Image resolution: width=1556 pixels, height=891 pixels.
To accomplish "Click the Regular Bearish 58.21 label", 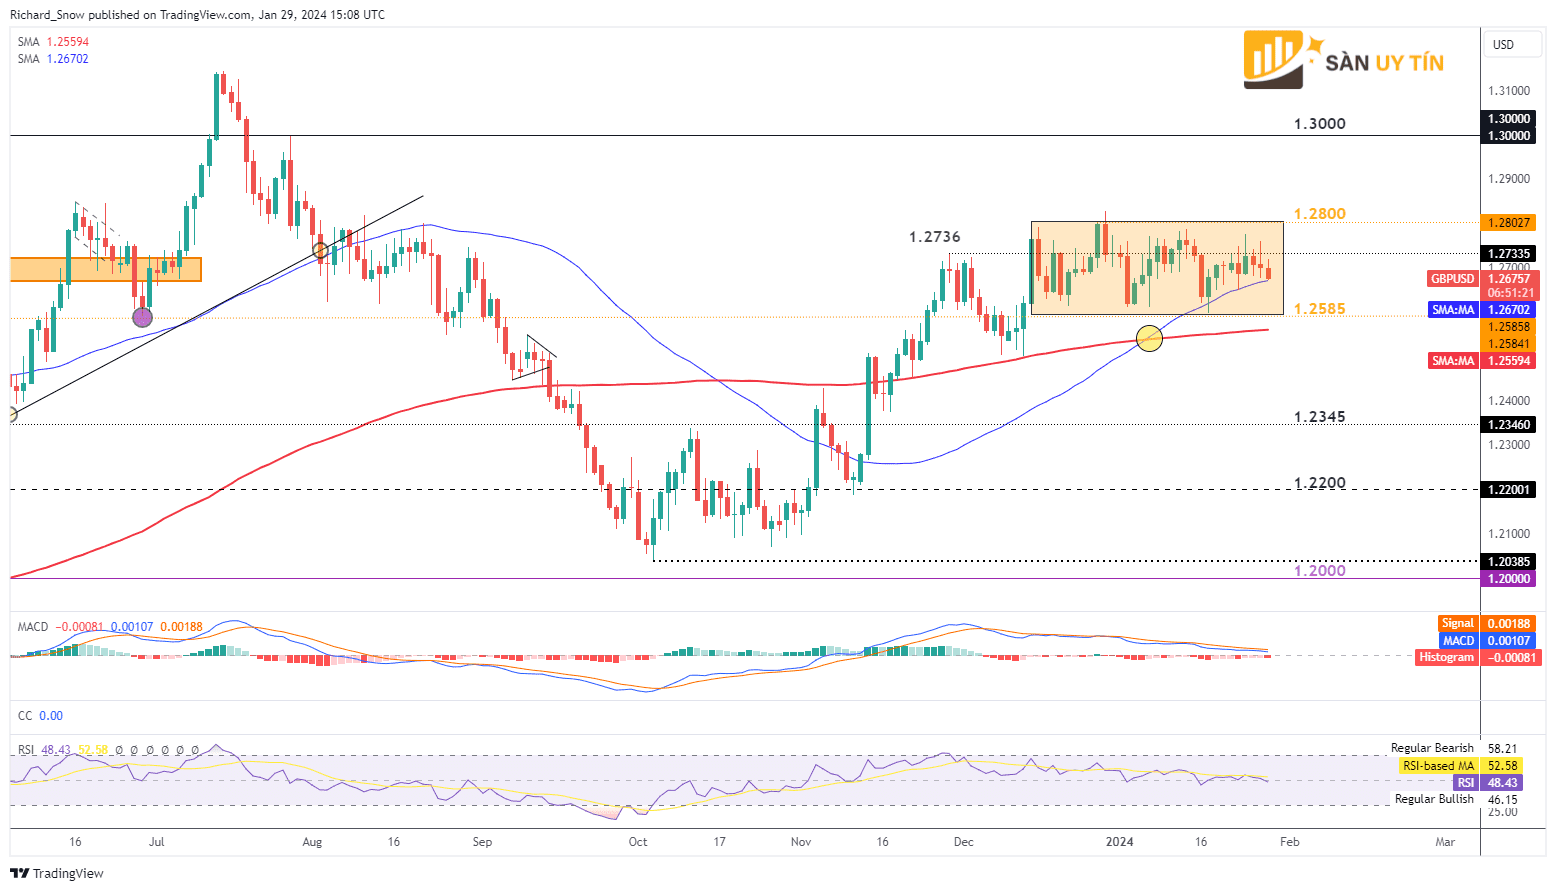I will point(1454,748).
